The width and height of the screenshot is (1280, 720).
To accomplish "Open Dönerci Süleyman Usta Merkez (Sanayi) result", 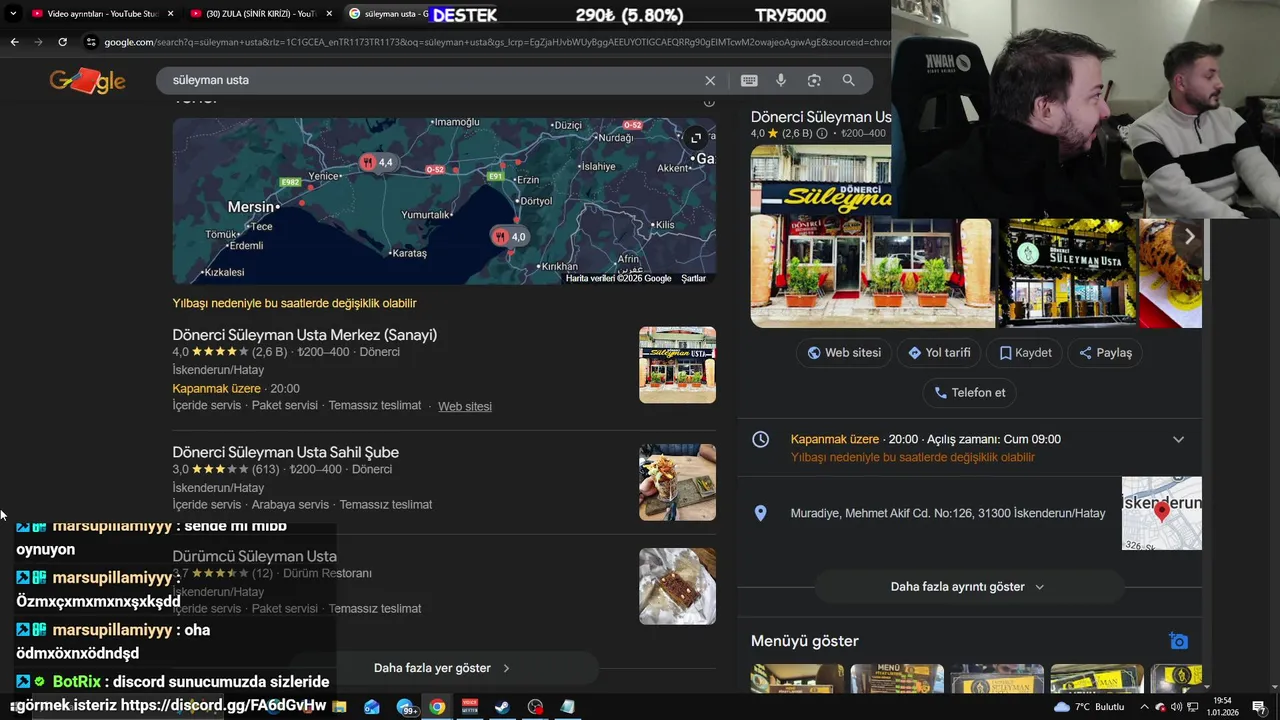I will [304, 335].
